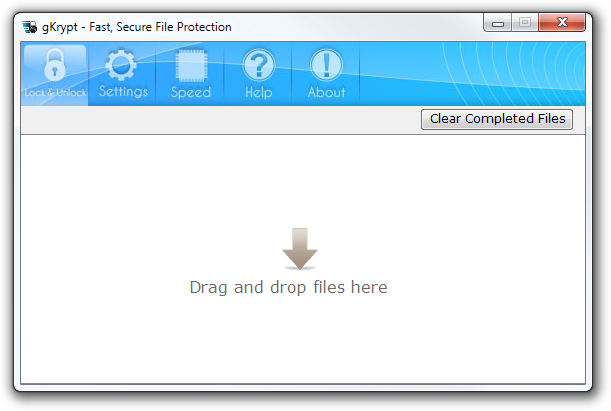Switch to the Help tab label

point(258,92)
